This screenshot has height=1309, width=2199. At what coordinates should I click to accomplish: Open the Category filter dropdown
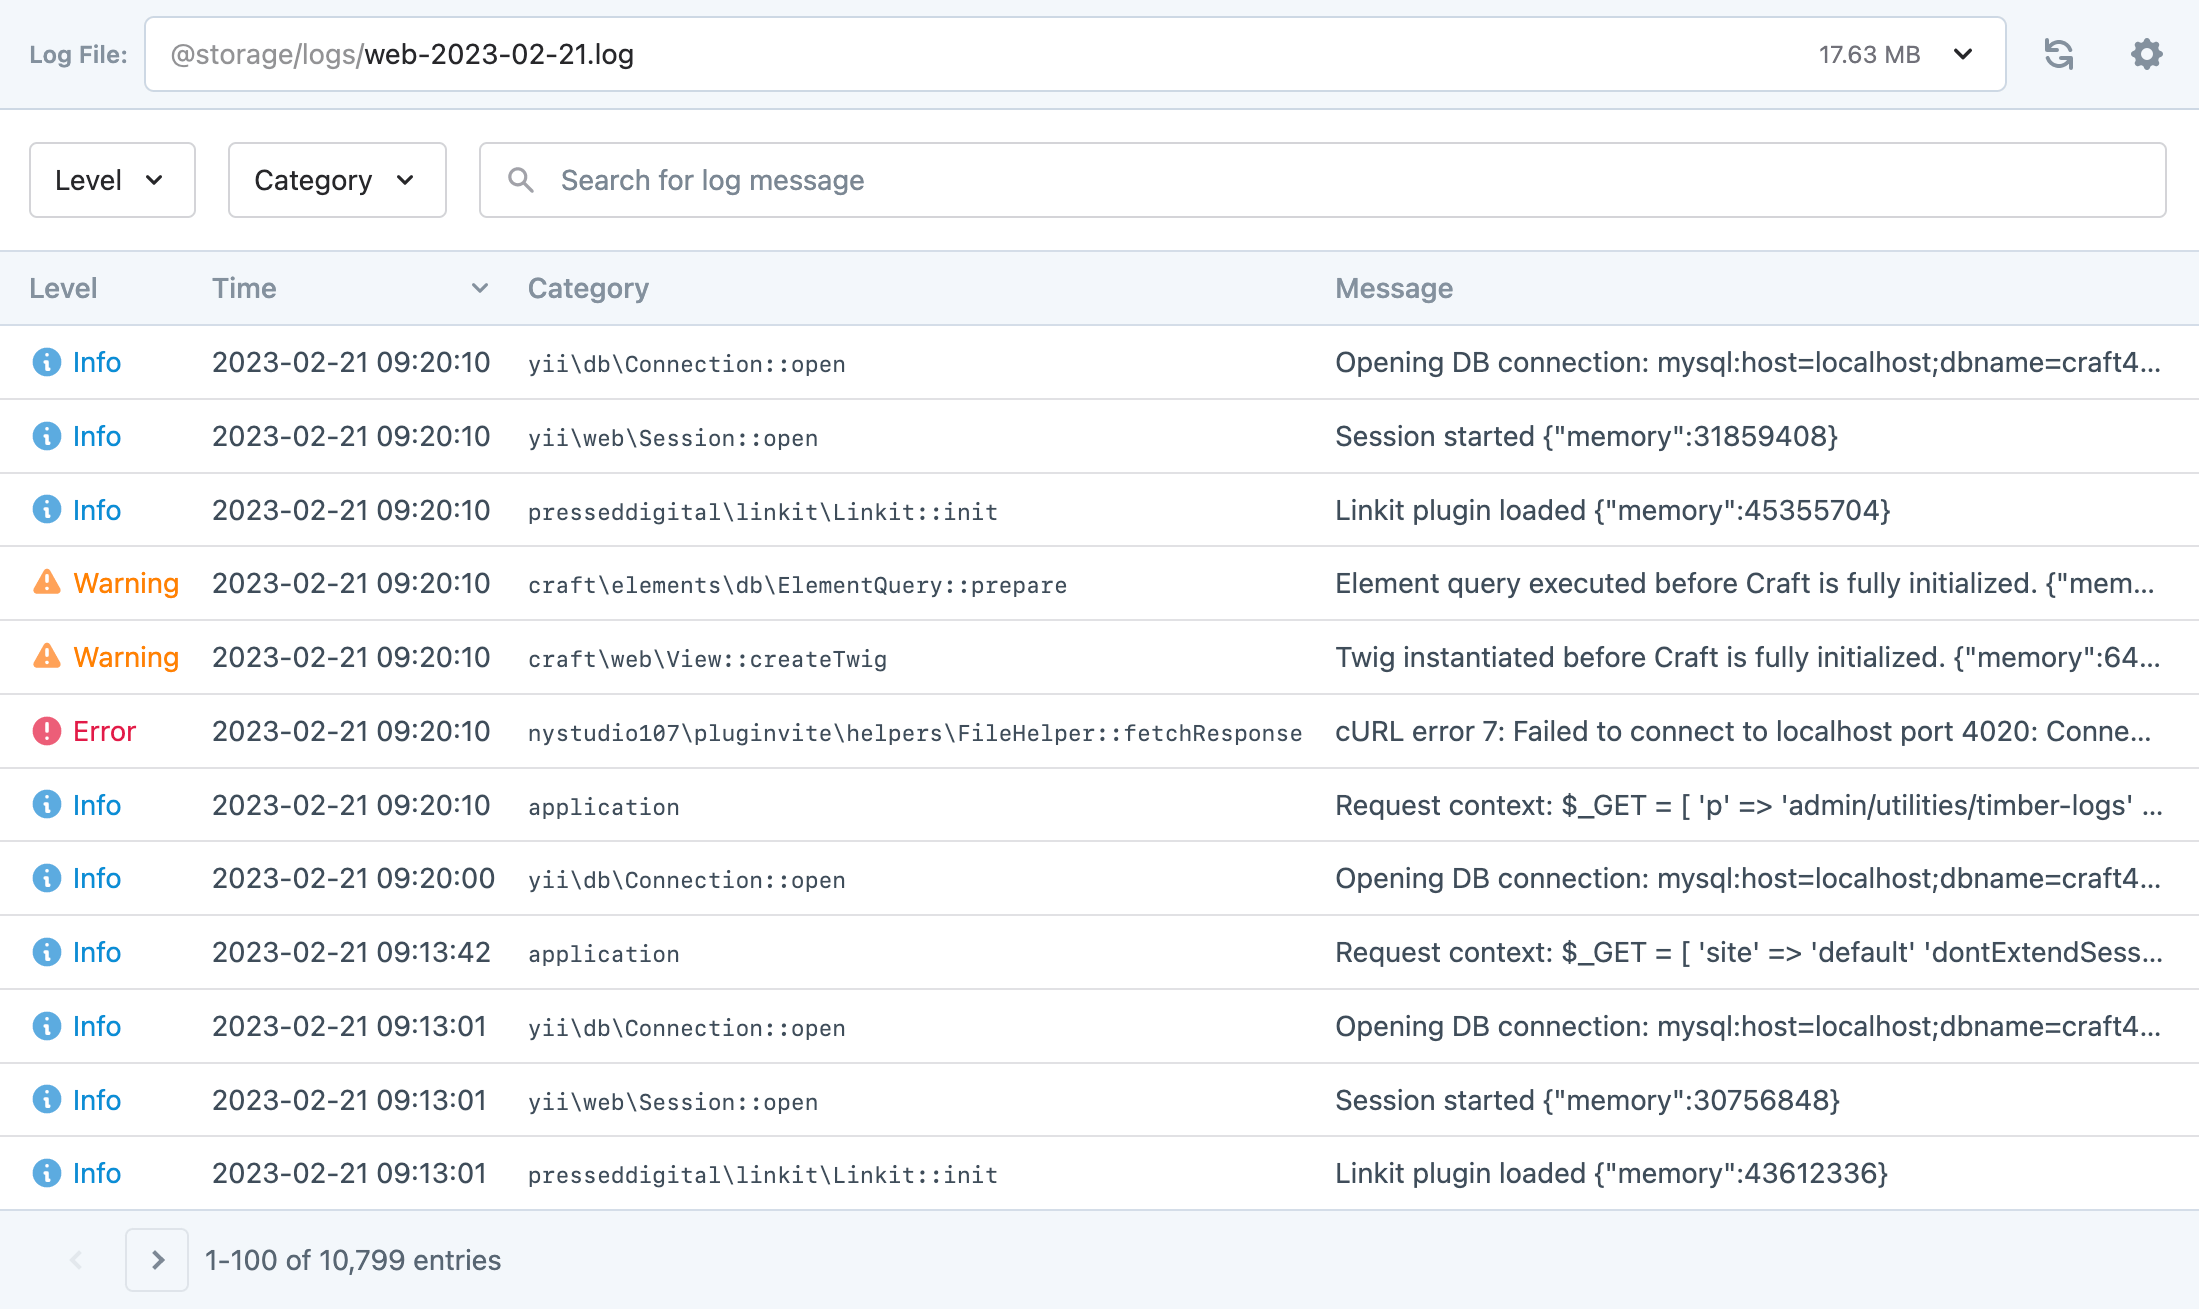tap(337, 180)
